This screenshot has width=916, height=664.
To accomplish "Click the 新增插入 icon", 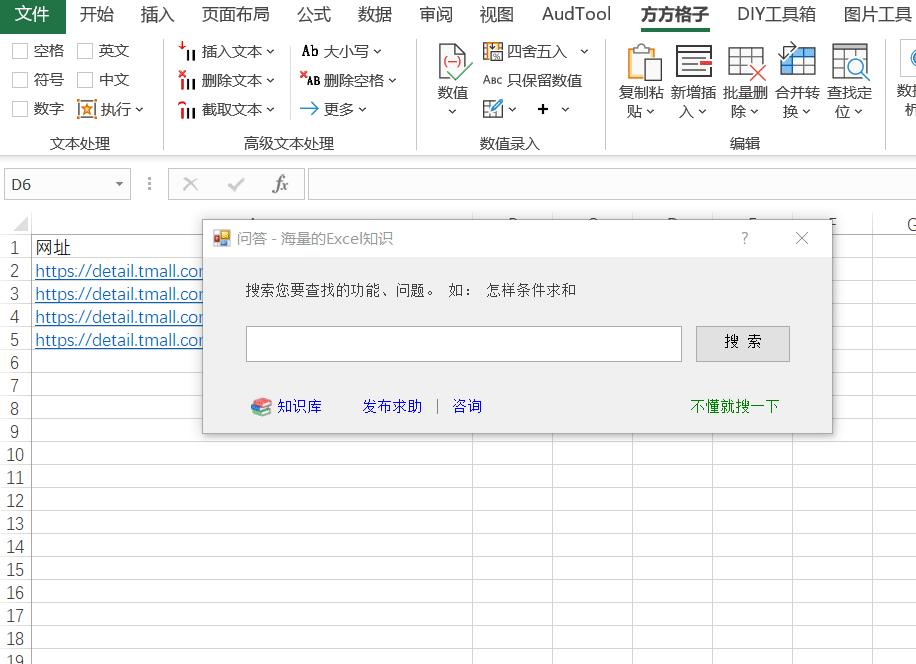I will click(693, 62).
